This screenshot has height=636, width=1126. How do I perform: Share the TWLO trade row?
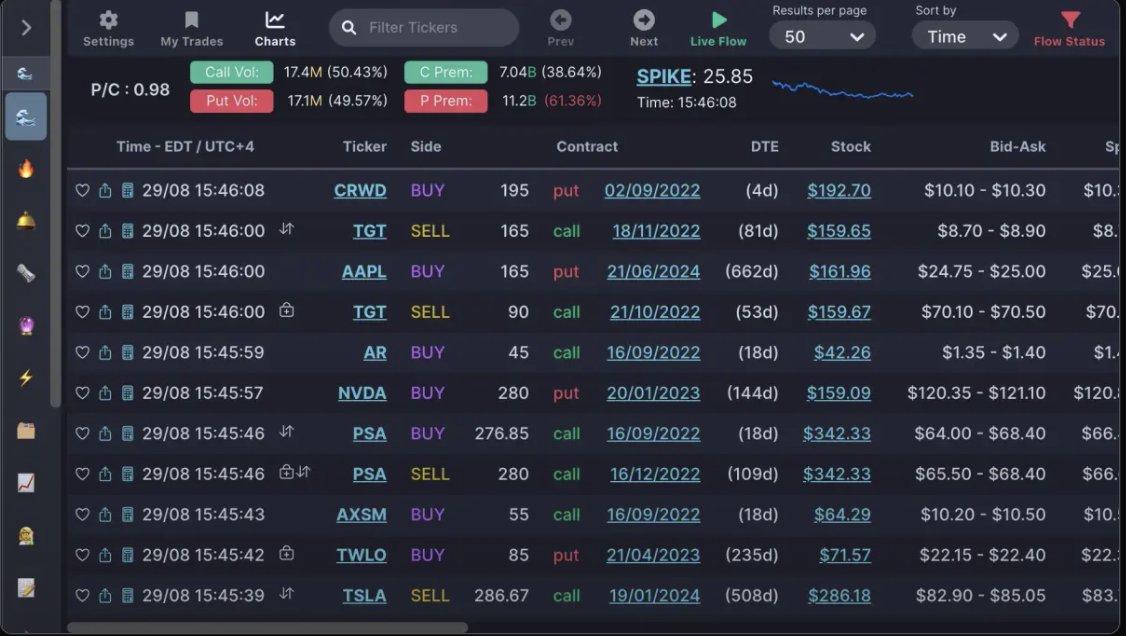[x=105, y=554]
